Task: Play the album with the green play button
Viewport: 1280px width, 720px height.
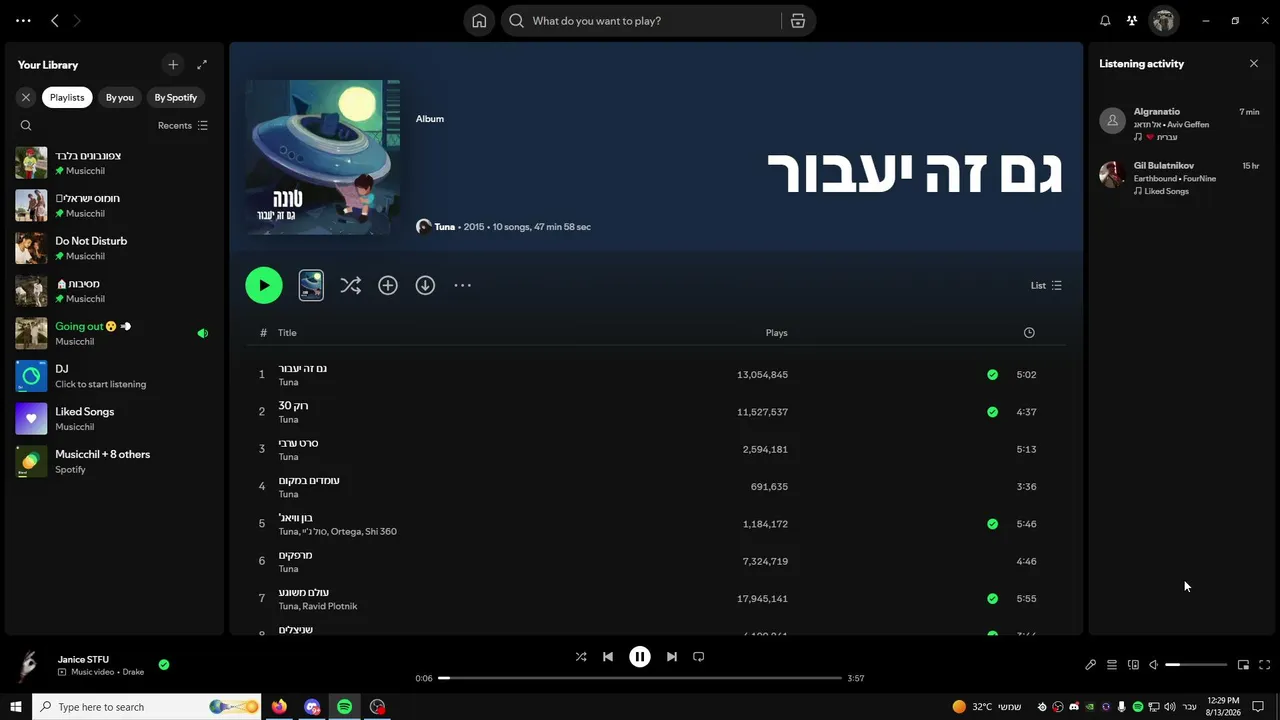Action: (x=264, y=285)
